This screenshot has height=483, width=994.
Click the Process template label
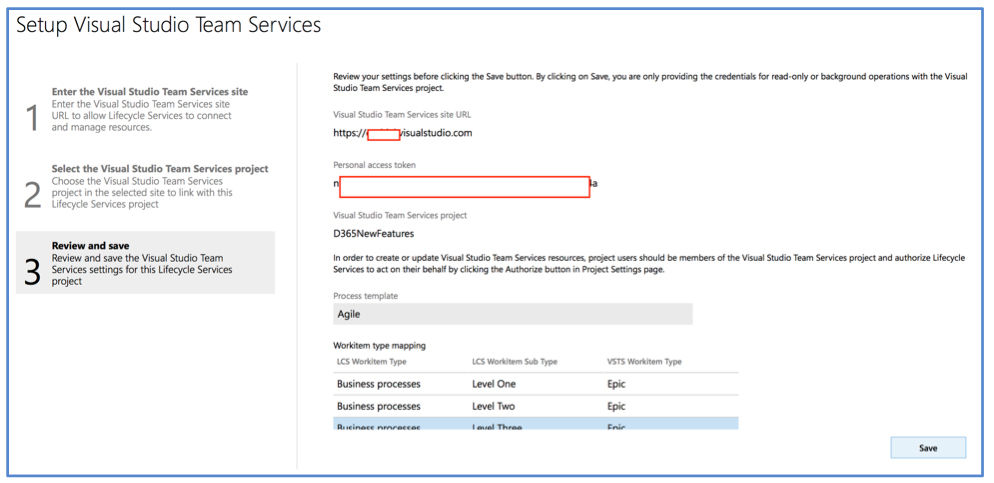(366, 296)
